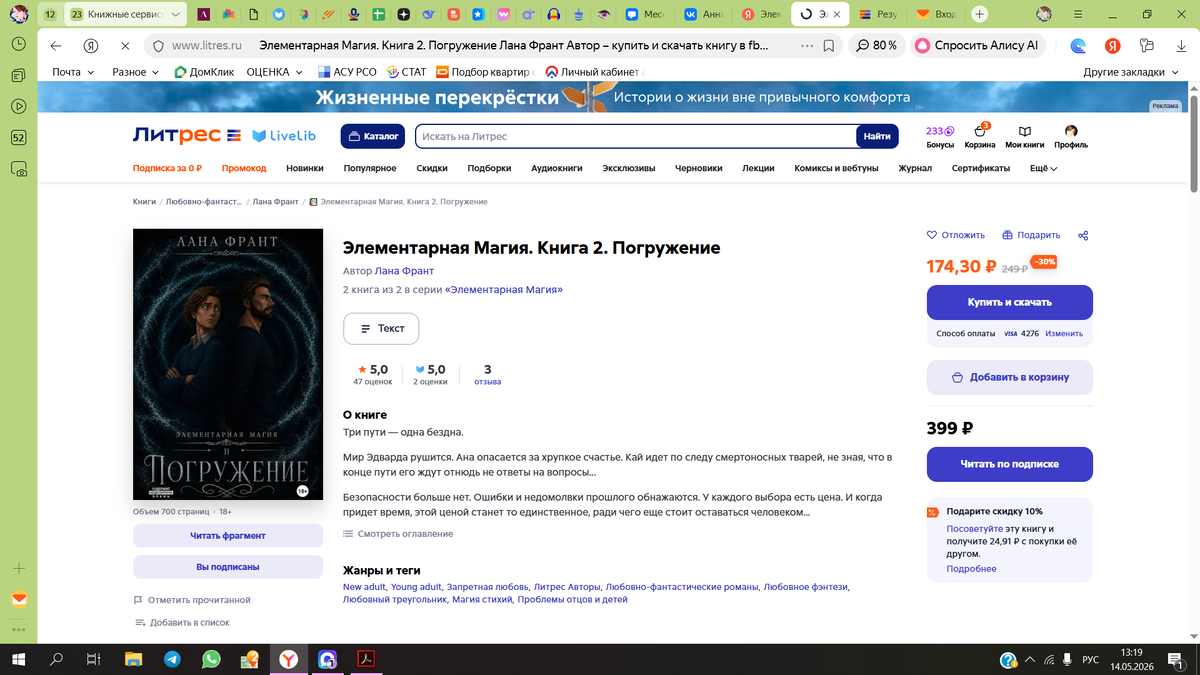Stop page loading with X icon

[124, 46]
